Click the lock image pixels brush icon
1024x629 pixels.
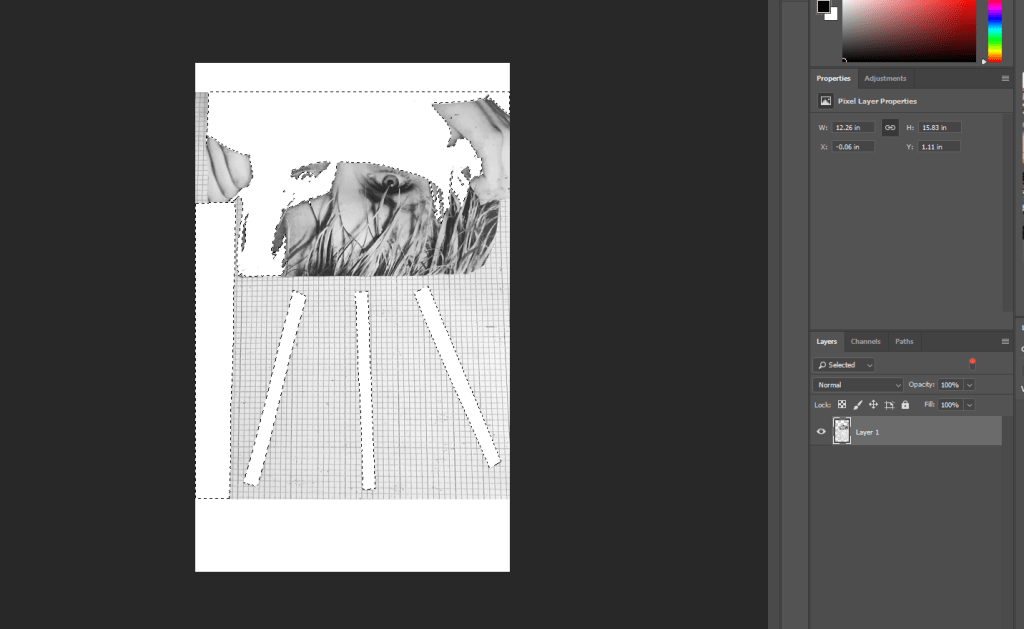point(858,405)
